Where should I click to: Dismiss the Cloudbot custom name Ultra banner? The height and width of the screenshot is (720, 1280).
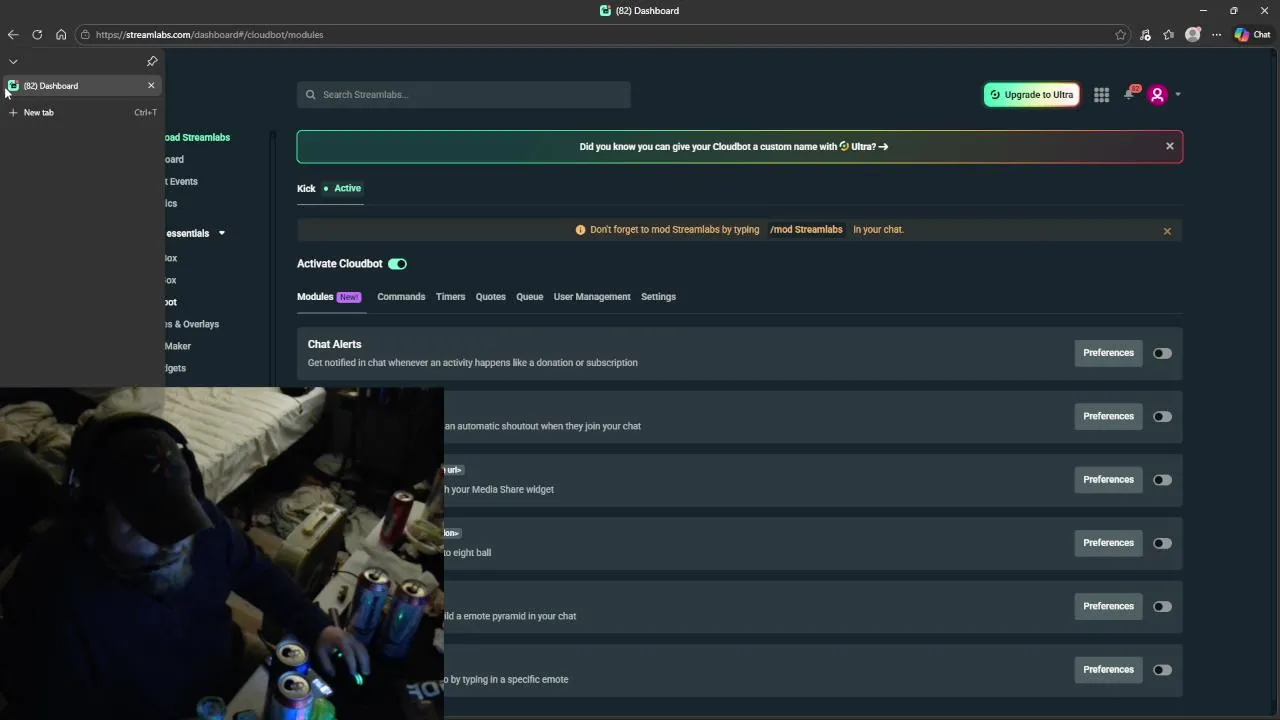[1169, 146]
